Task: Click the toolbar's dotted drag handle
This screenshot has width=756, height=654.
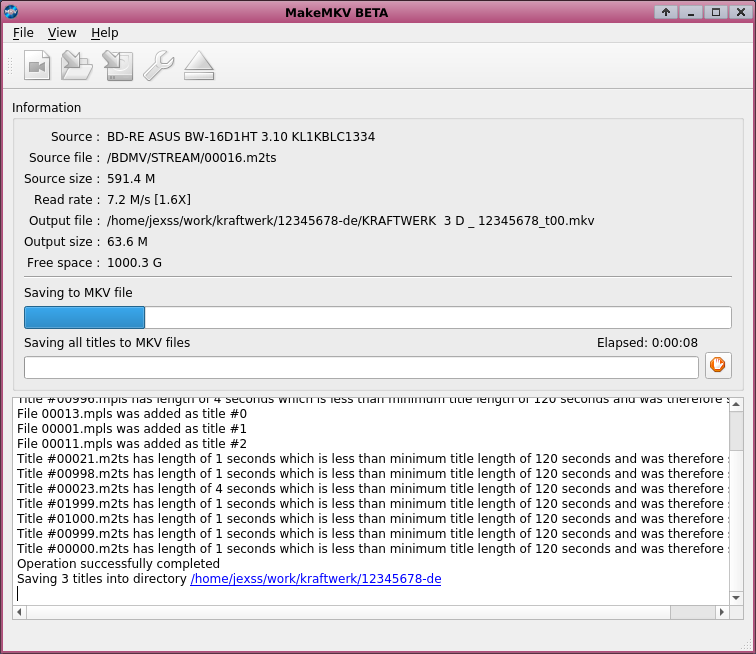Action: 11,66
